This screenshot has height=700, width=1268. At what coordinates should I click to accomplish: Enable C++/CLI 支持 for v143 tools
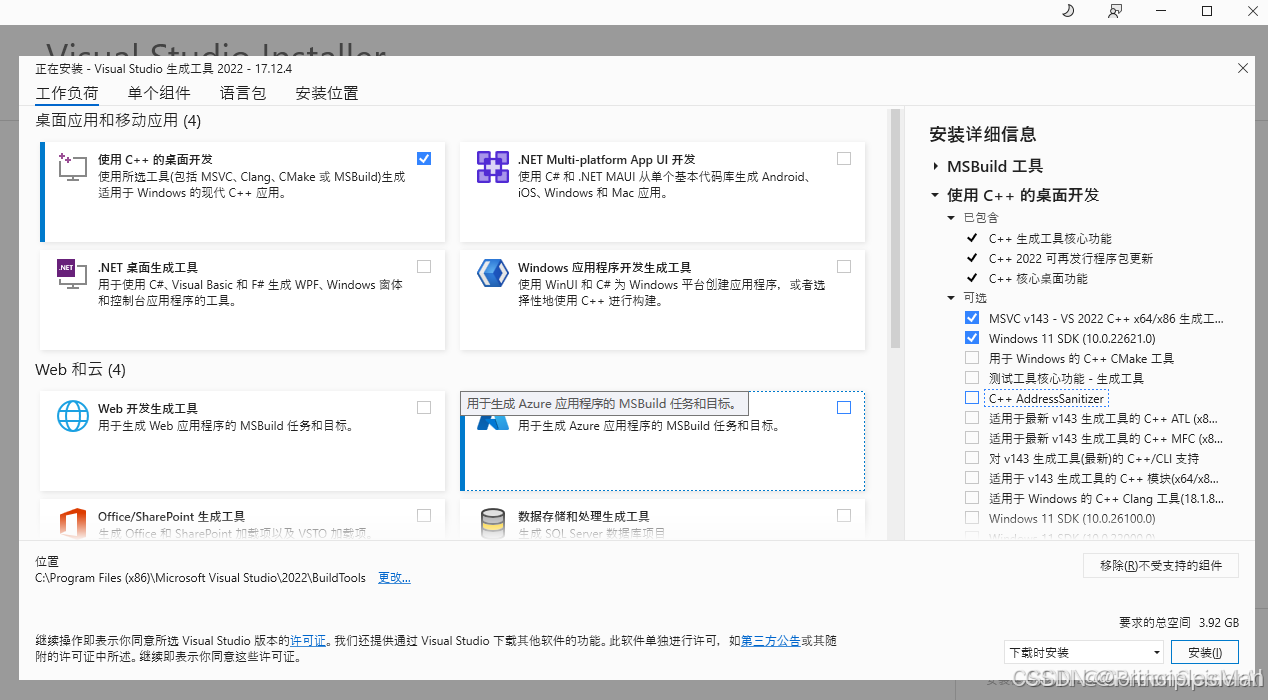[972, 458]
